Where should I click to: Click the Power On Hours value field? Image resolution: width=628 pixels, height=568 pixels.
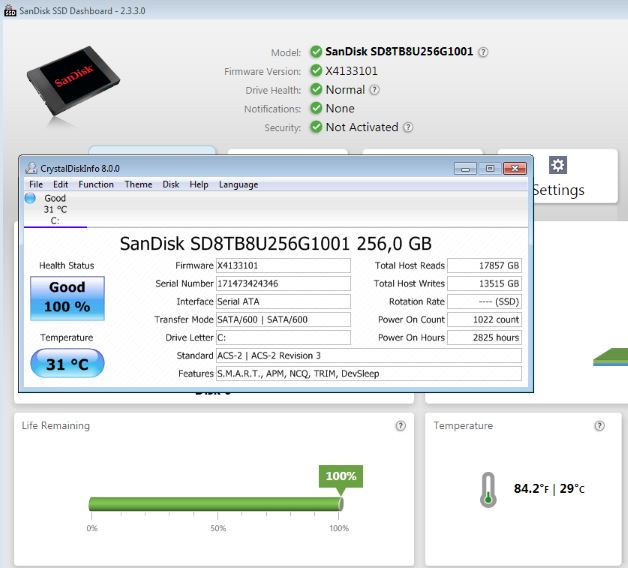[x=484, y=338]
